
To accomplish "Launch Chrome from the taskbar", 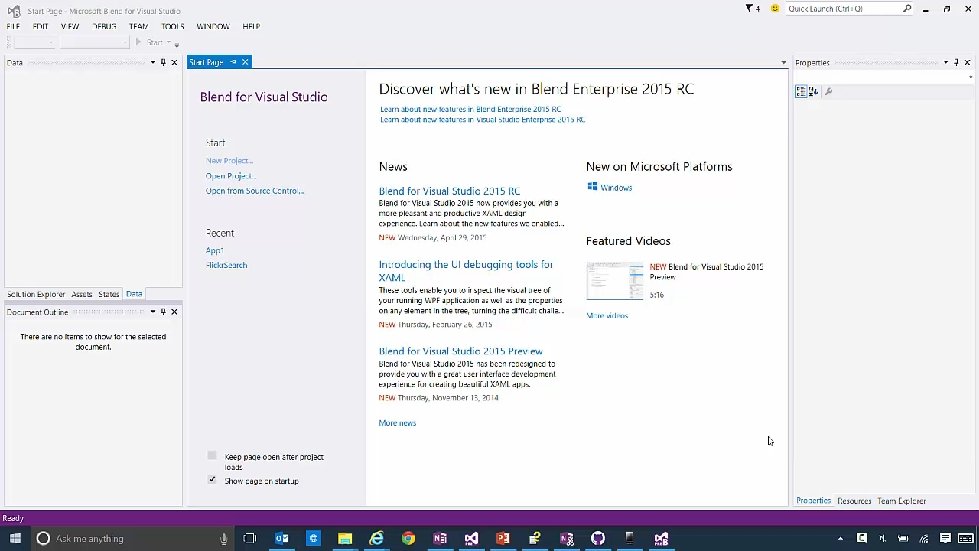I will point(408,538).
